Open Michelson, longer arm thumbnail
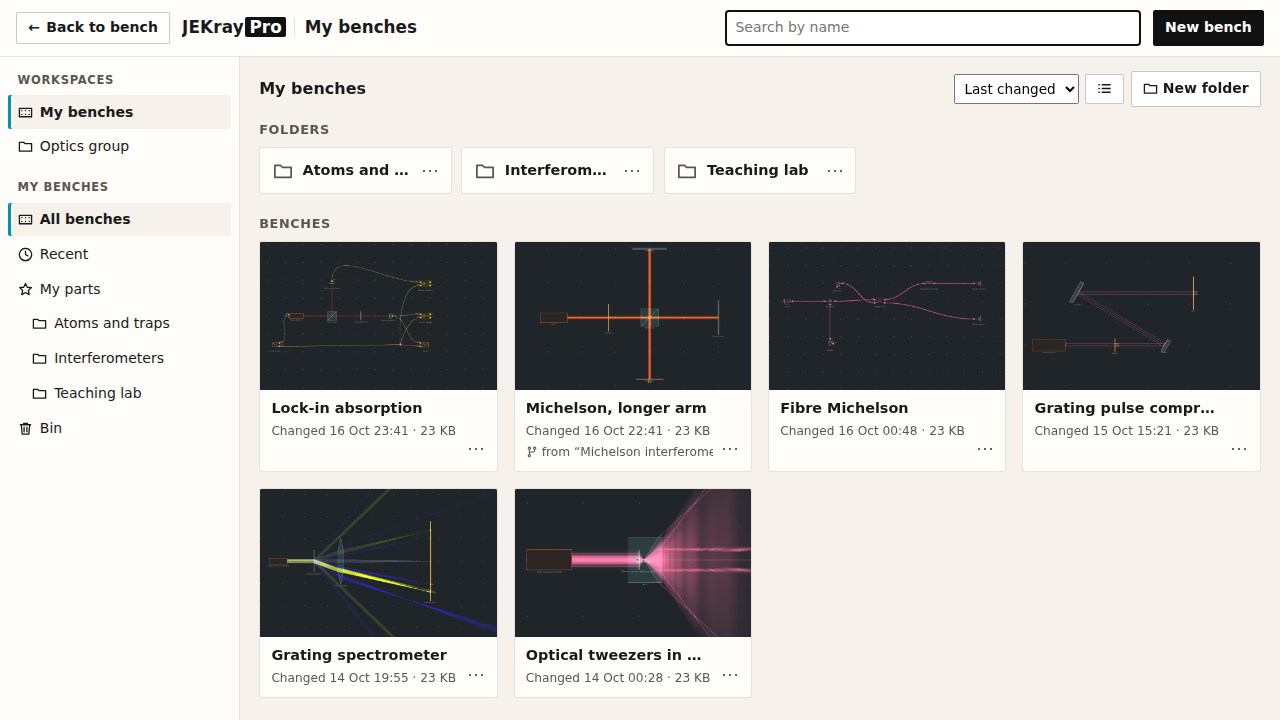1280x720 pixels. [x=633, y=316]
